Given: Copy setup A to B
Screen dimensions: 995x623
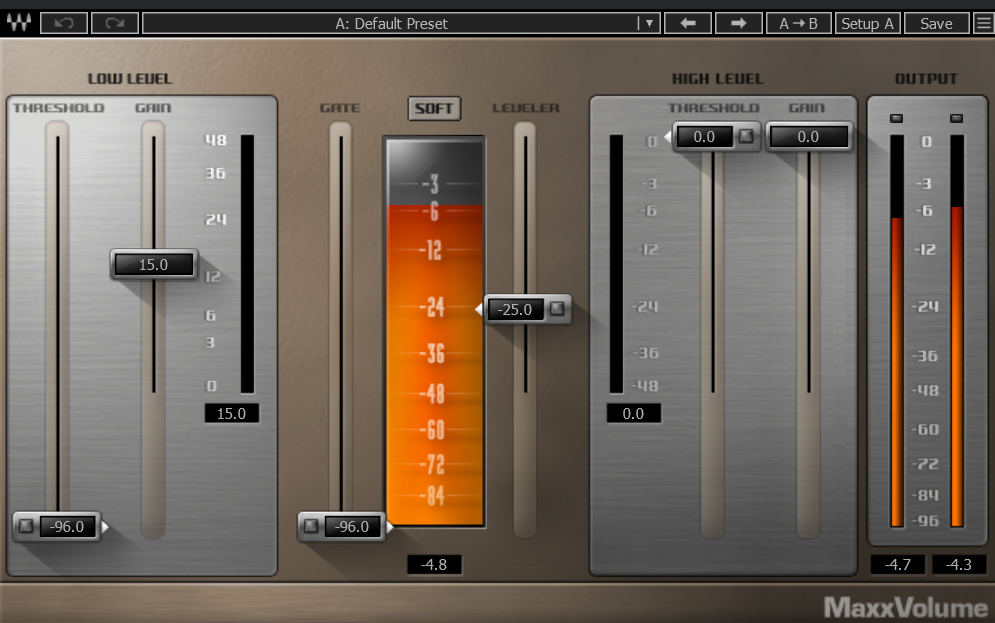Looking at the screenshot, I should click(x=798, y=23).
